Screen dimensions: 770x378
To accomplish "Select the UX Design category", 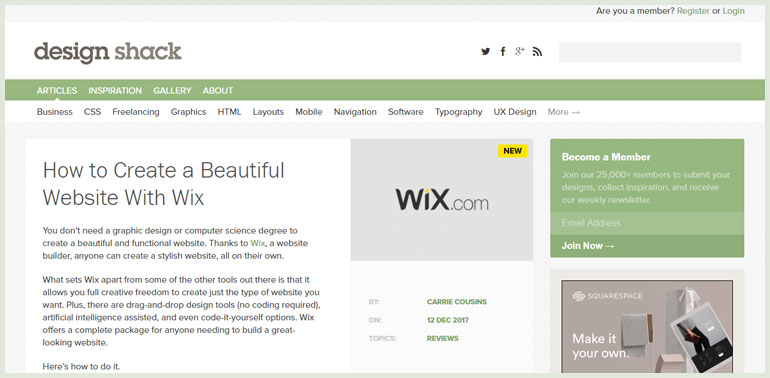I will [515, 112].
